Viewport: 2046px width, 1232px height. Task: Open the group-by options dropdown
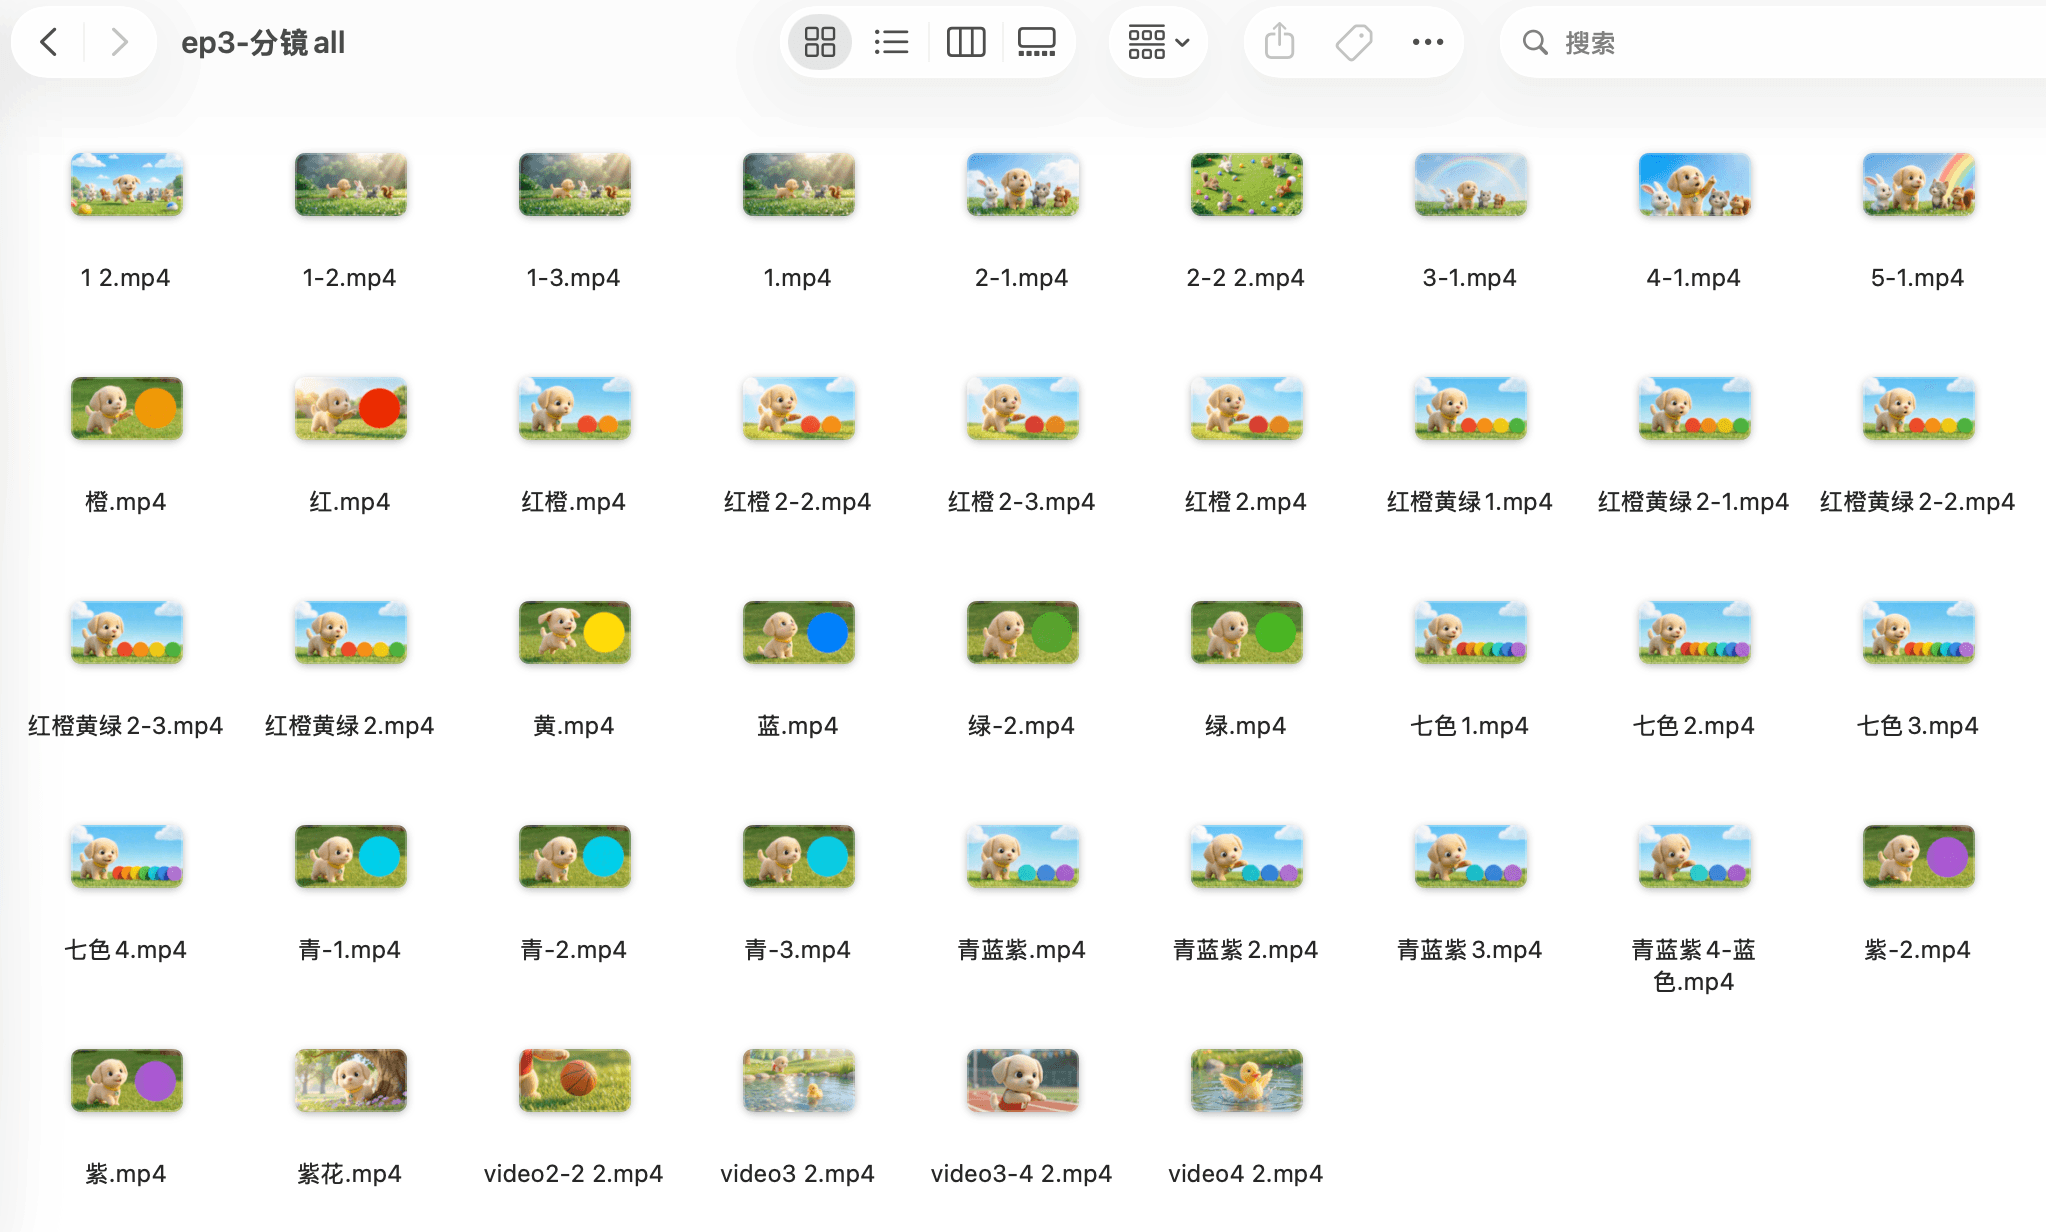[x=1158, y=42]
